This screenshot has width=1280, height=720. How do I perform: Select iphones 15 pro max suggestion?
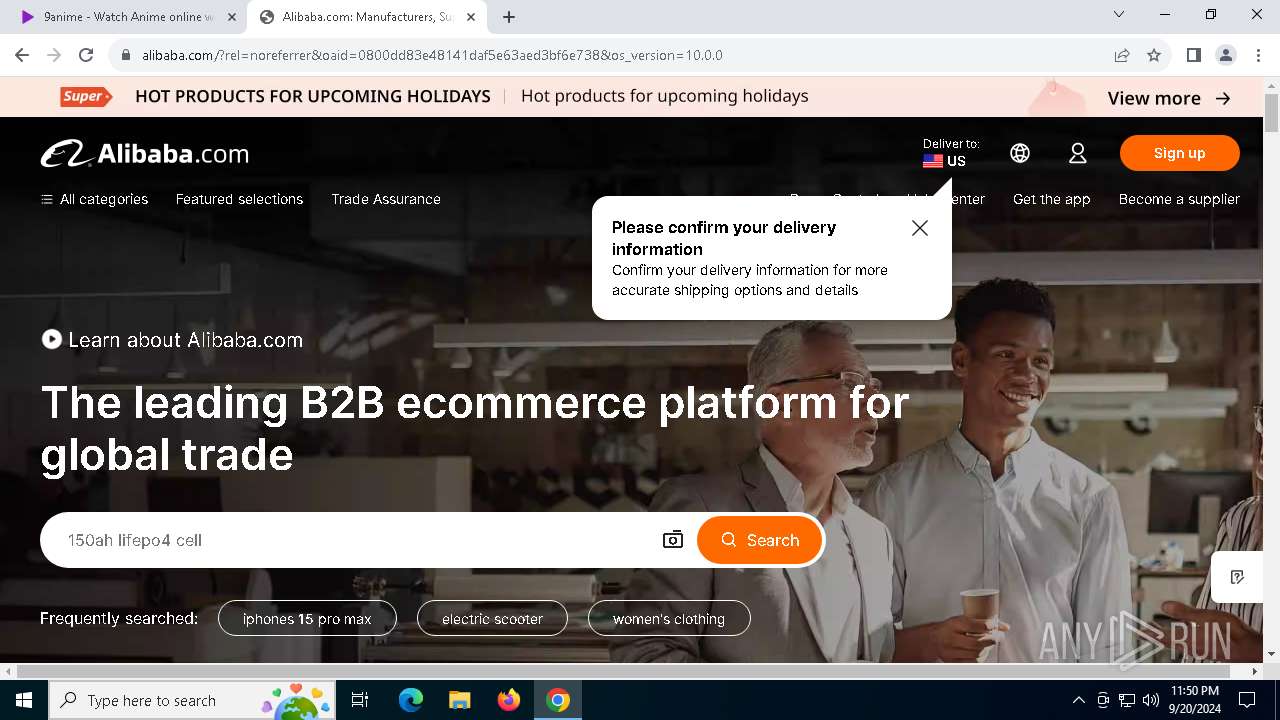point(307,619)
